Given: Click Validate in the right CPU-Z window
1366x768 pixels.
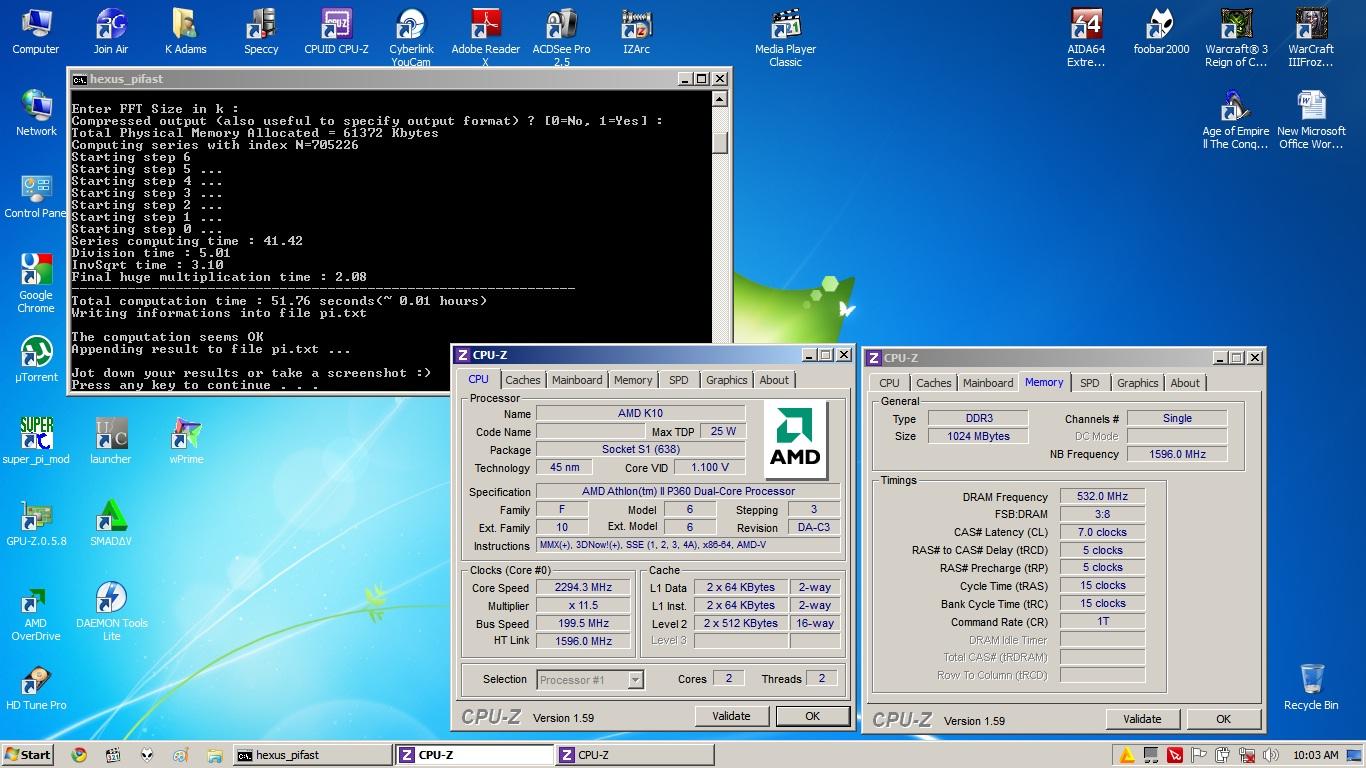Looking at the screenshot, I should [x=1142, y=719].
